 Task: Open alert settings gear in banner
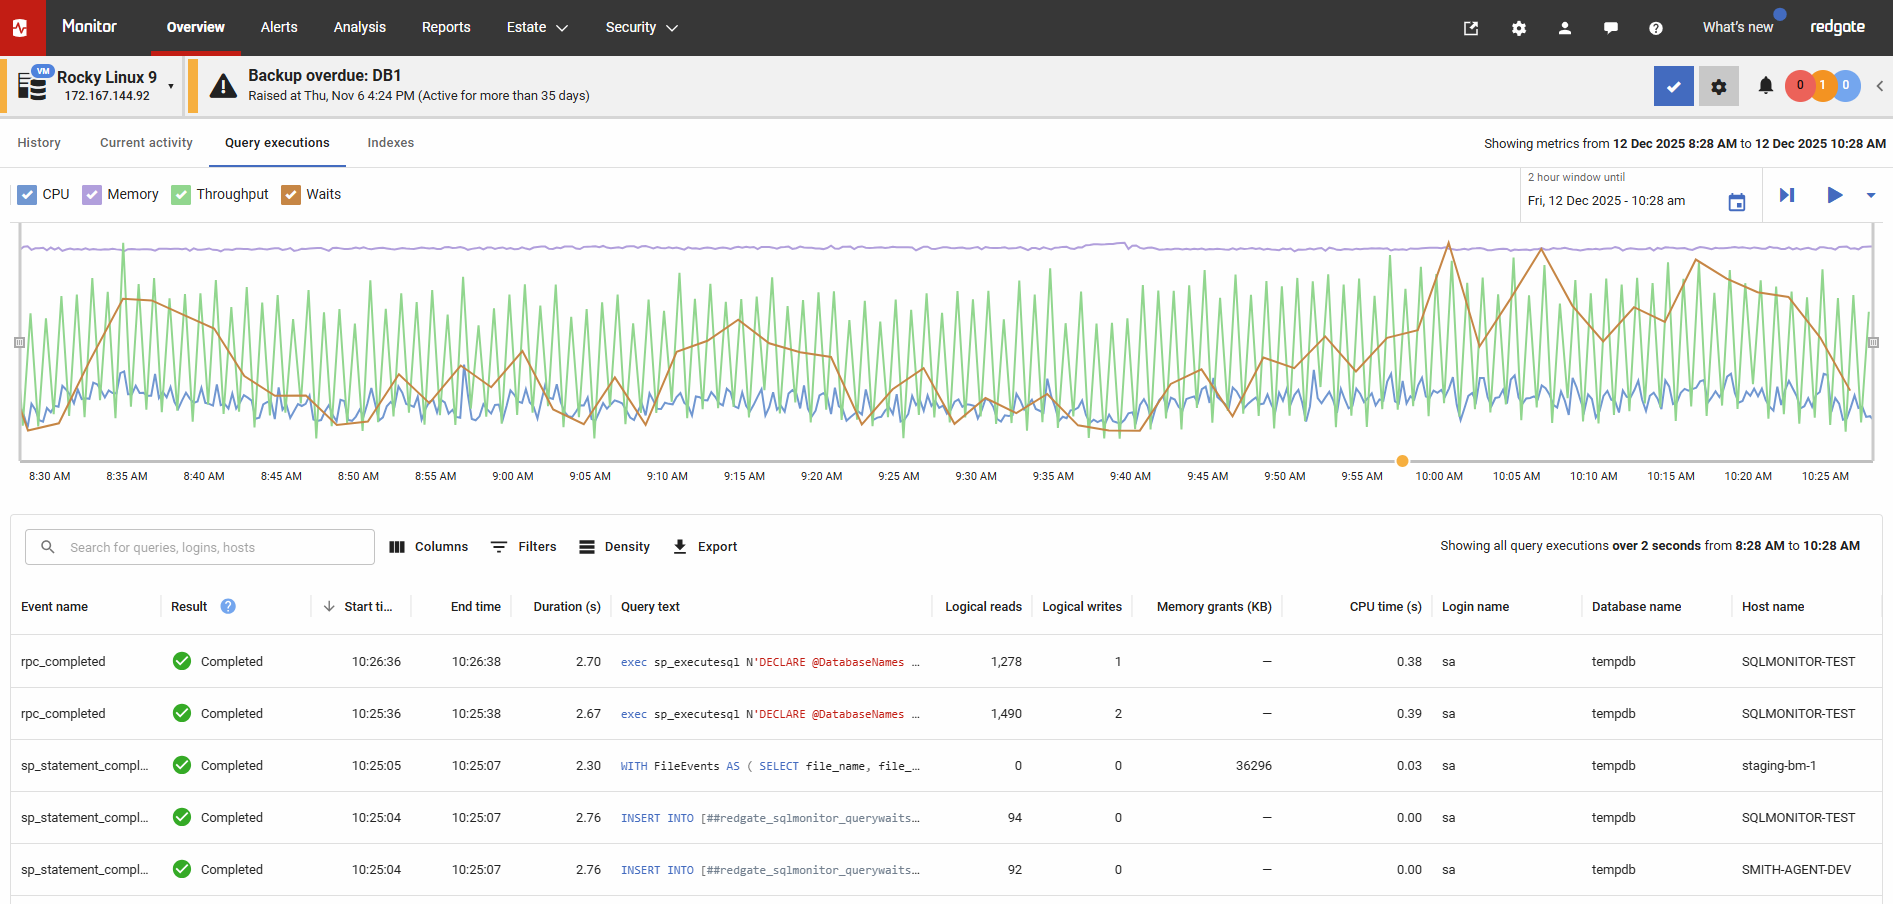coord(1718,87)
